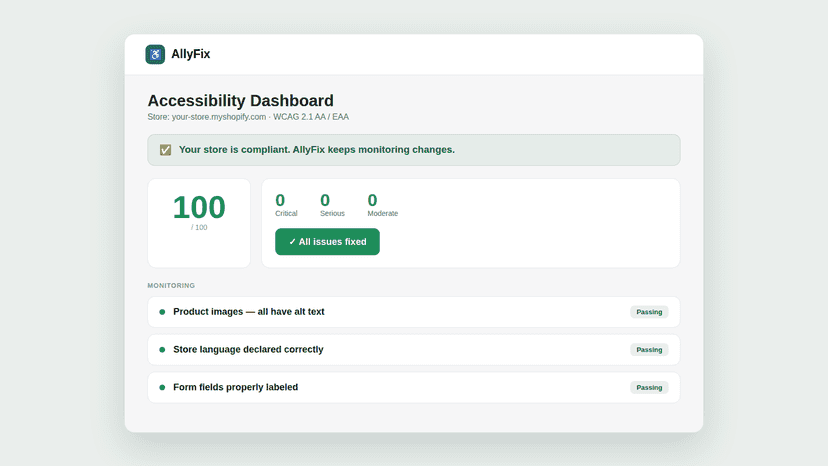Viewport: 828px width, 466px height.
Task: Click the green status dot for Product images
Action: (x=162, y=312)
